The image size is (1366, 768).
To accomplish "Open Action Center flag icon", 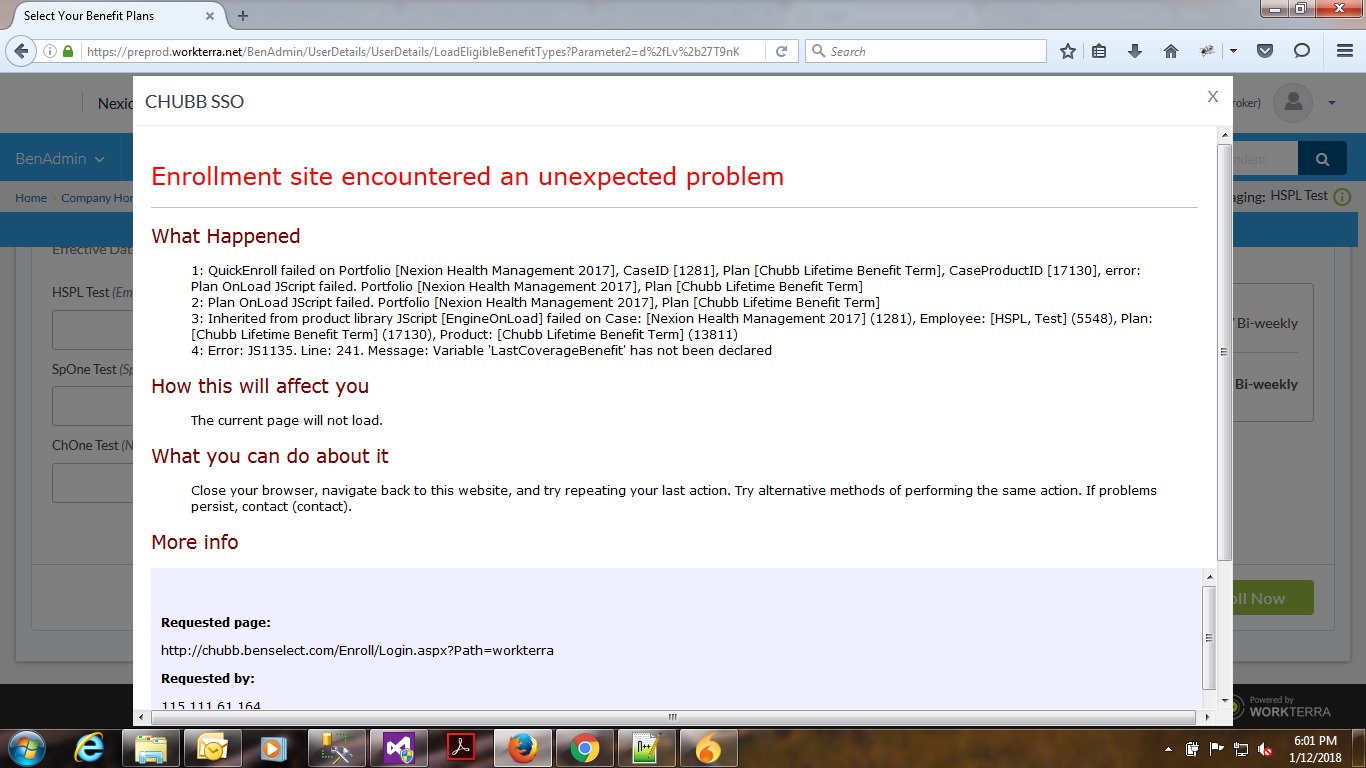I will (1217, 749).
